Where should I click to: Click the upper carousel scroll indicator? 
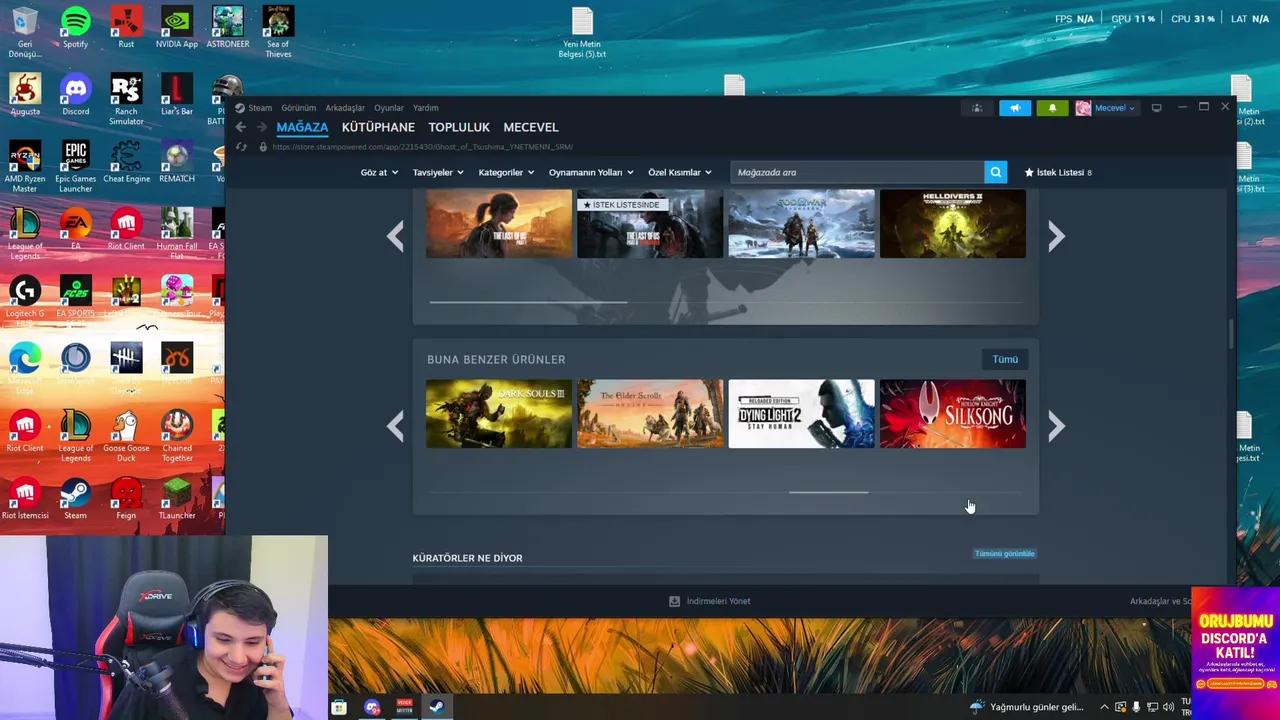(528, 301)
